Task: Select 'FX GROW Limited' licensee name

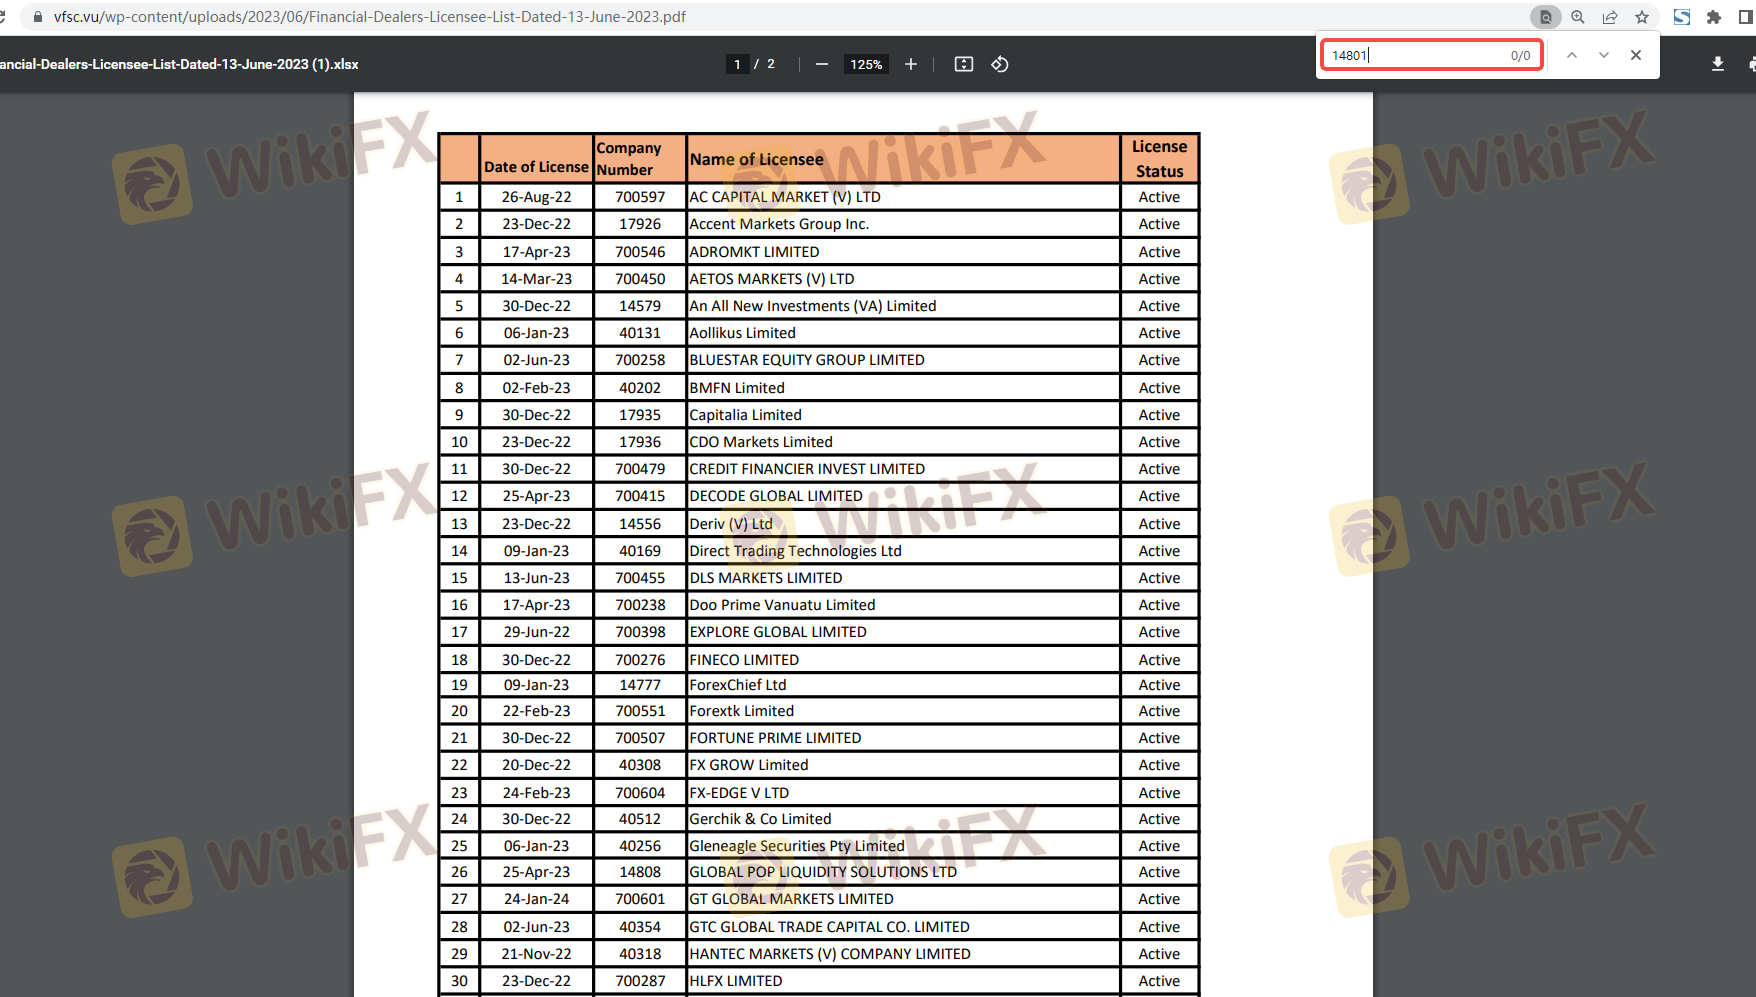Action: [749, 765]
